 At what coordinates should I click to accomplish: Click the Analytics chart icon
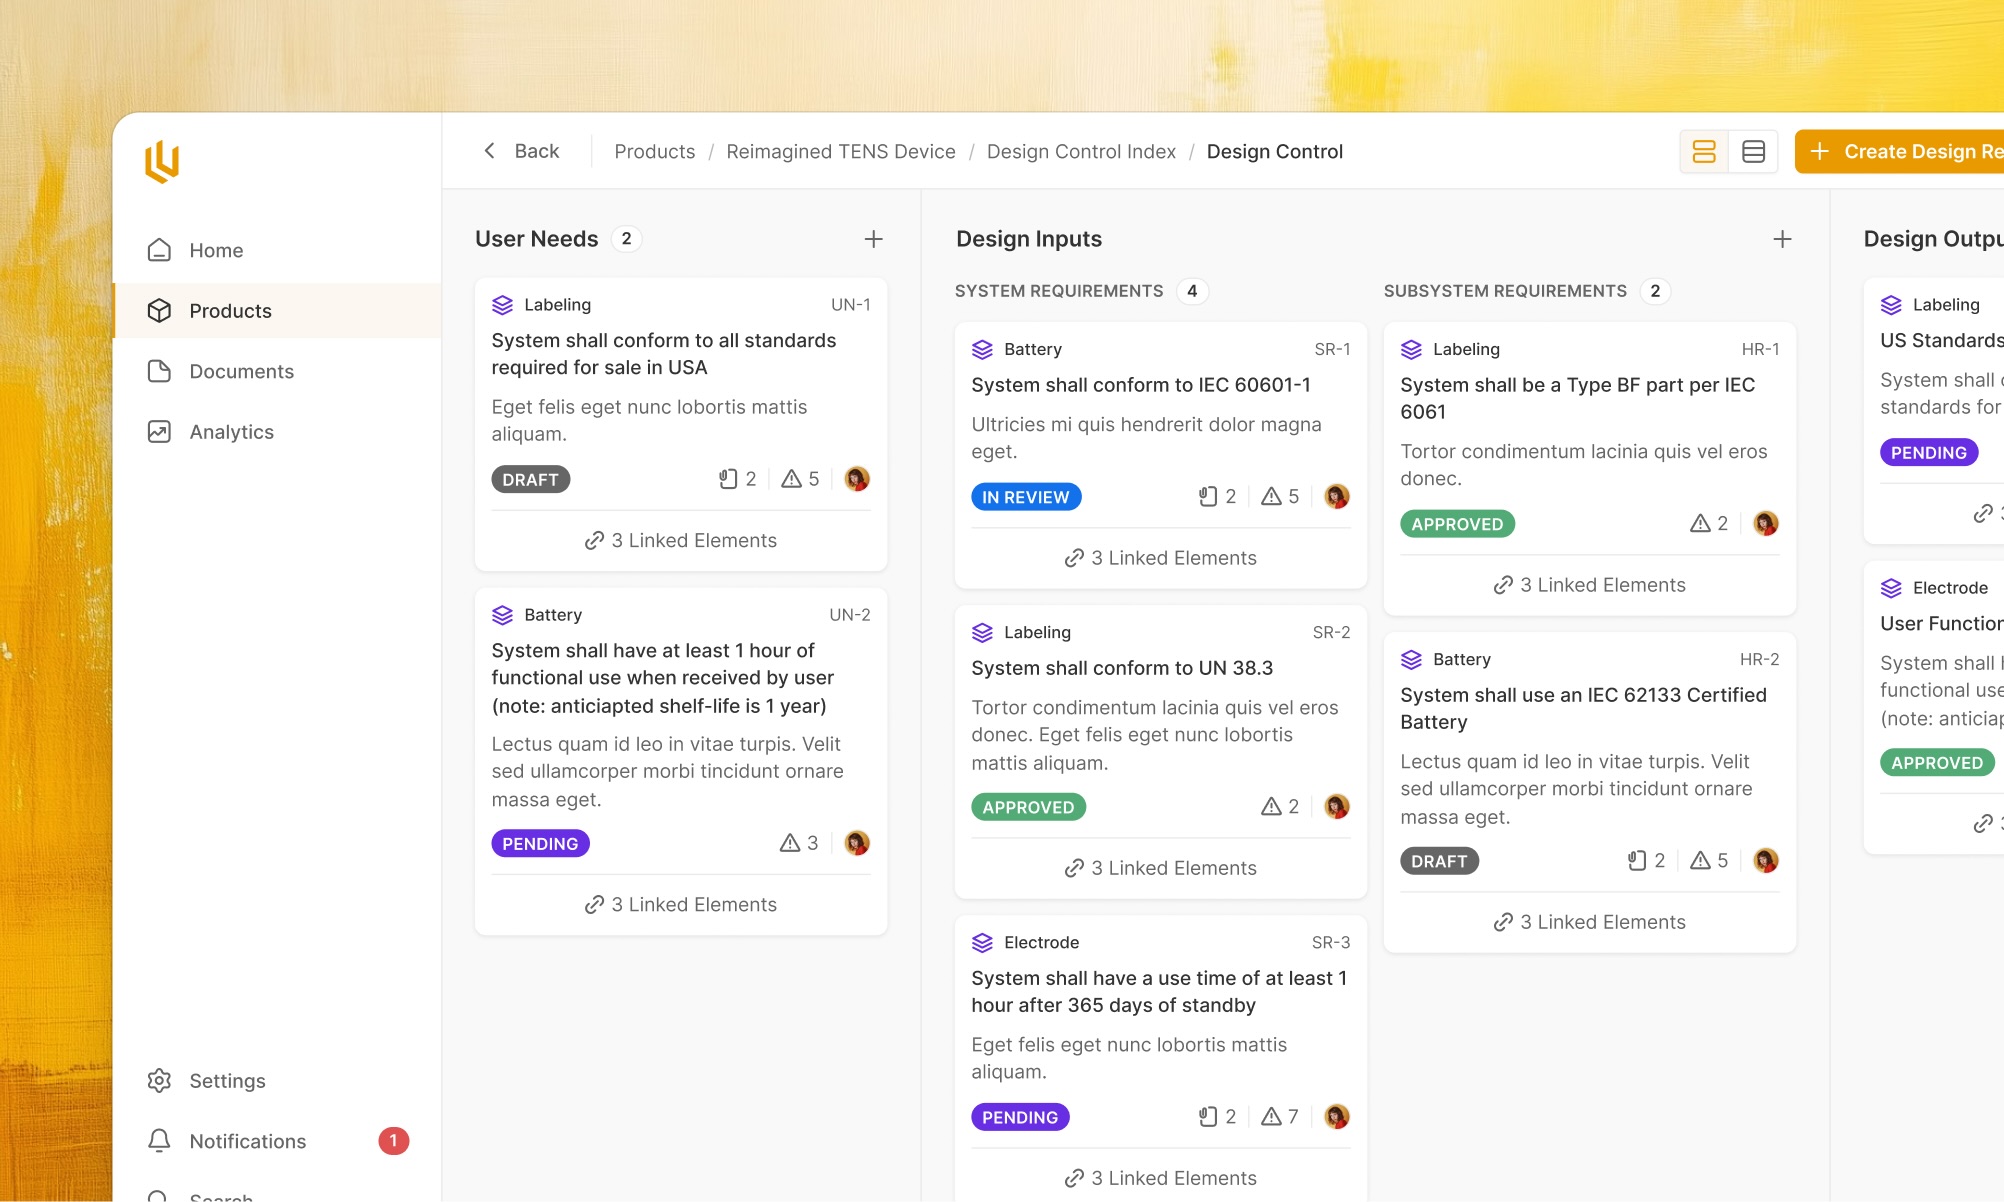[x=159, y=432]
